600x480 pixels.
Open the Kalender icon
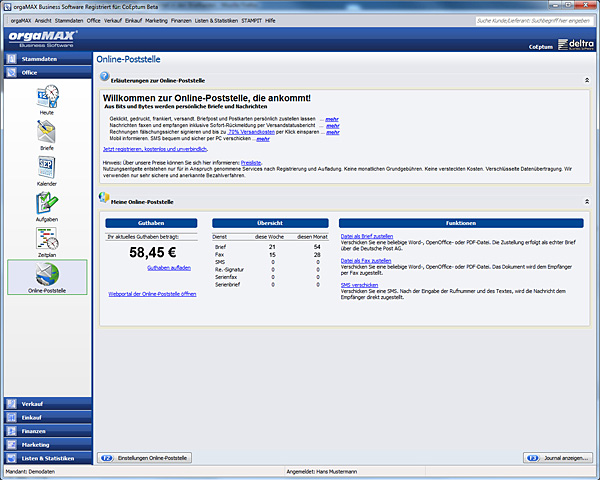(47, 171)
